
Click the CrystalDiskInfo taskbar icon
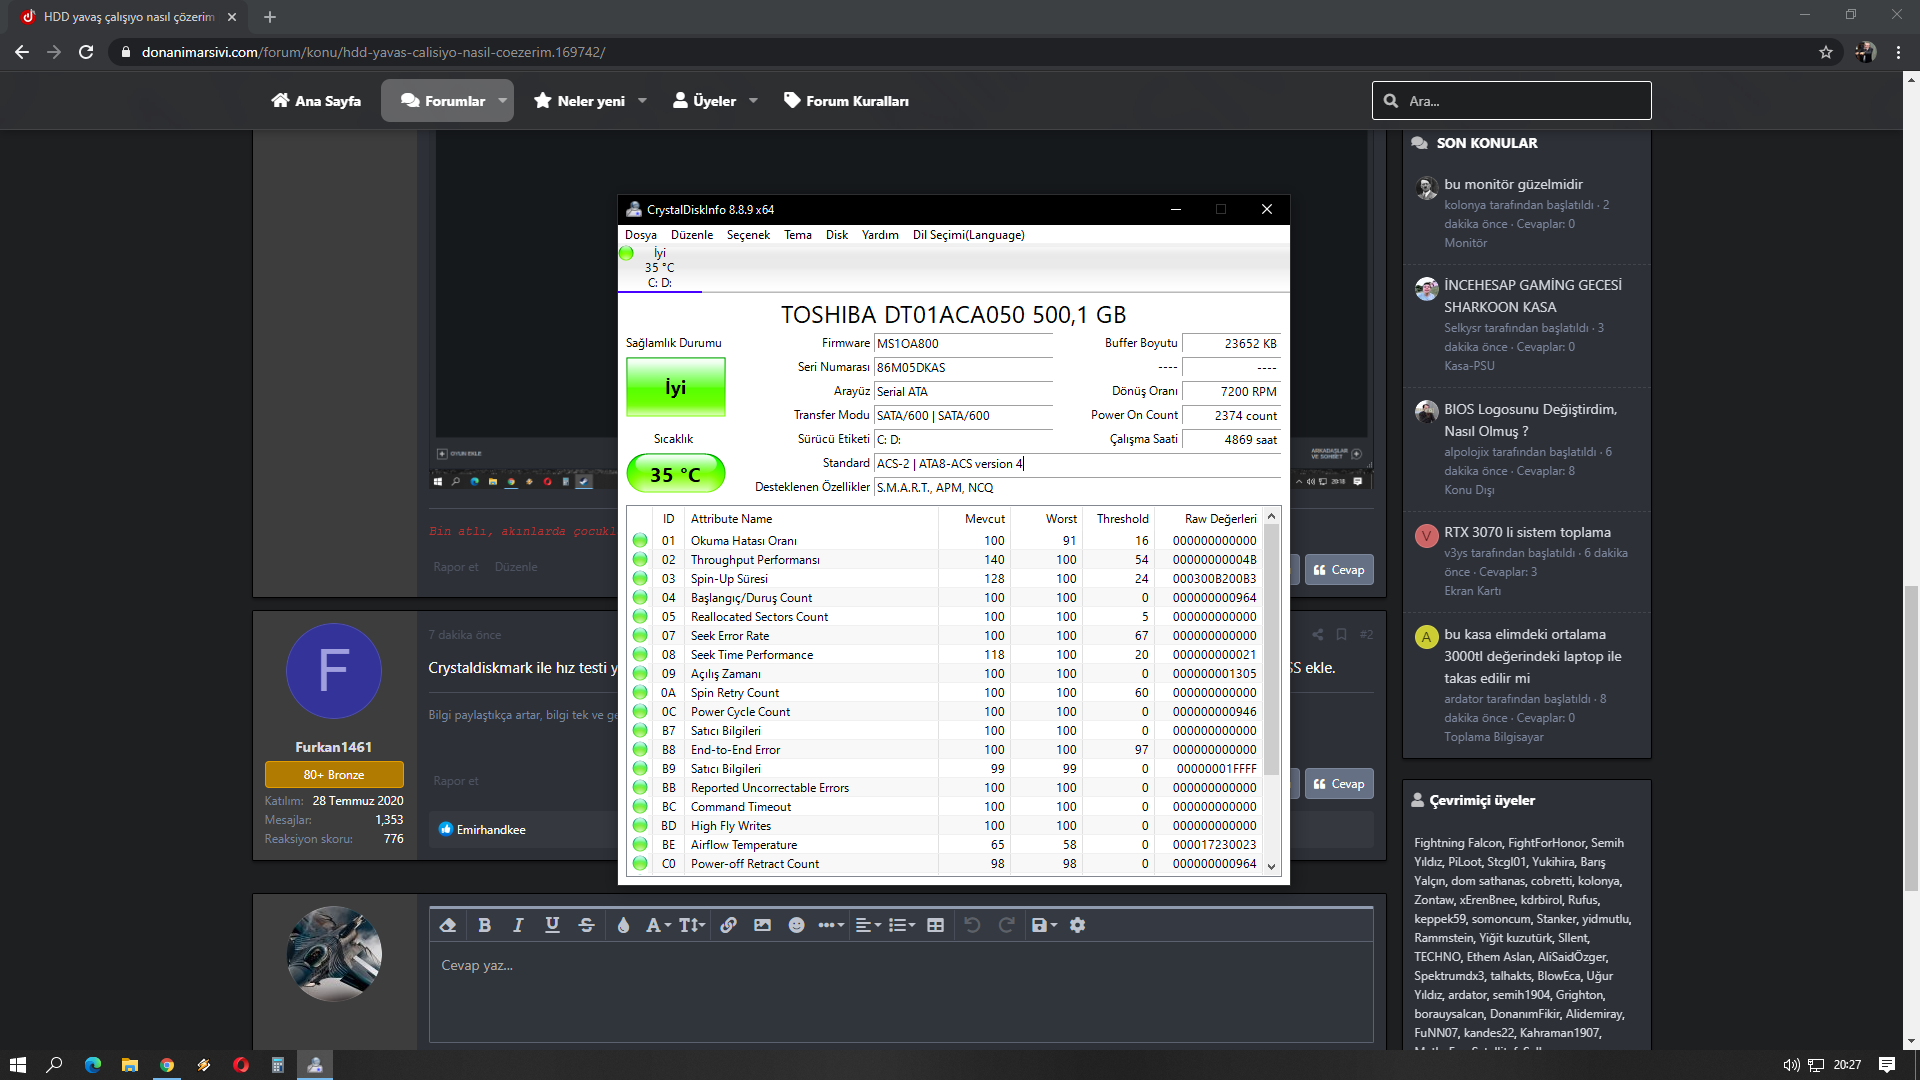pyautogui.click(x=315, y=1065)
